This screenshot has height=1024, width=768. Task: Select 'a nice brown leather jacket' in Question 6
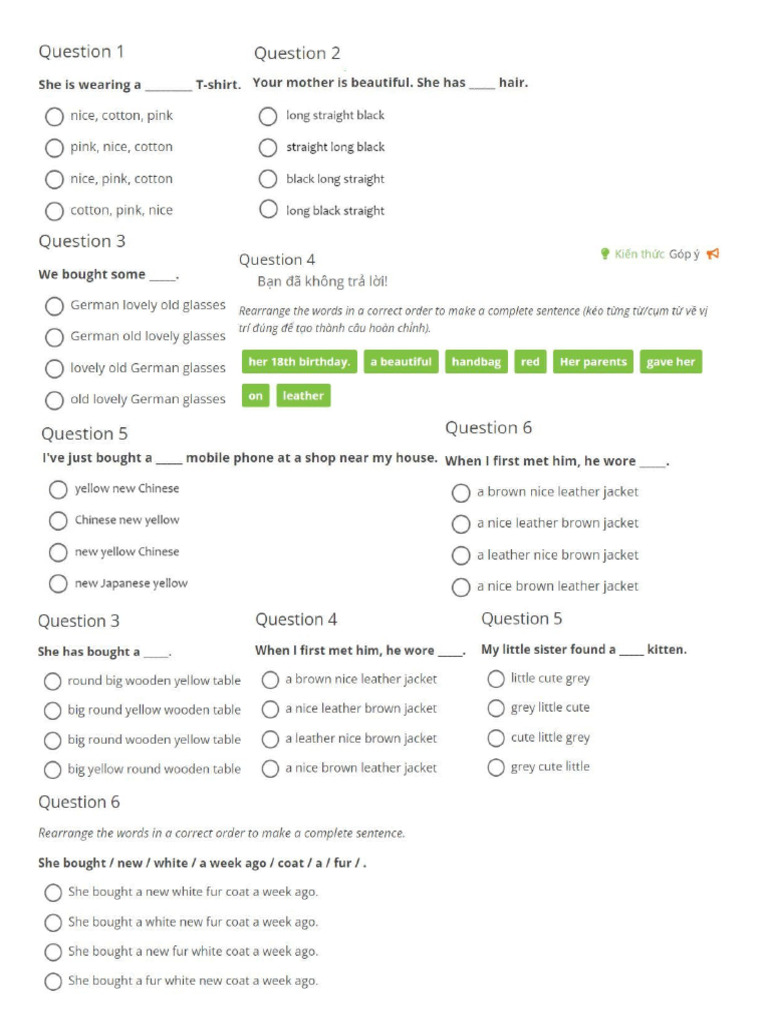(461, 587)
